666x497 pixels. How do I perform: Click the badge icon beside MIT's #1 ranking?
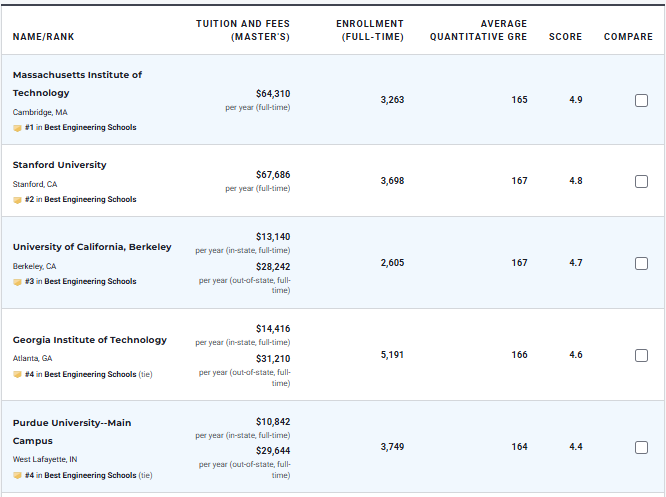pos(17,128)
